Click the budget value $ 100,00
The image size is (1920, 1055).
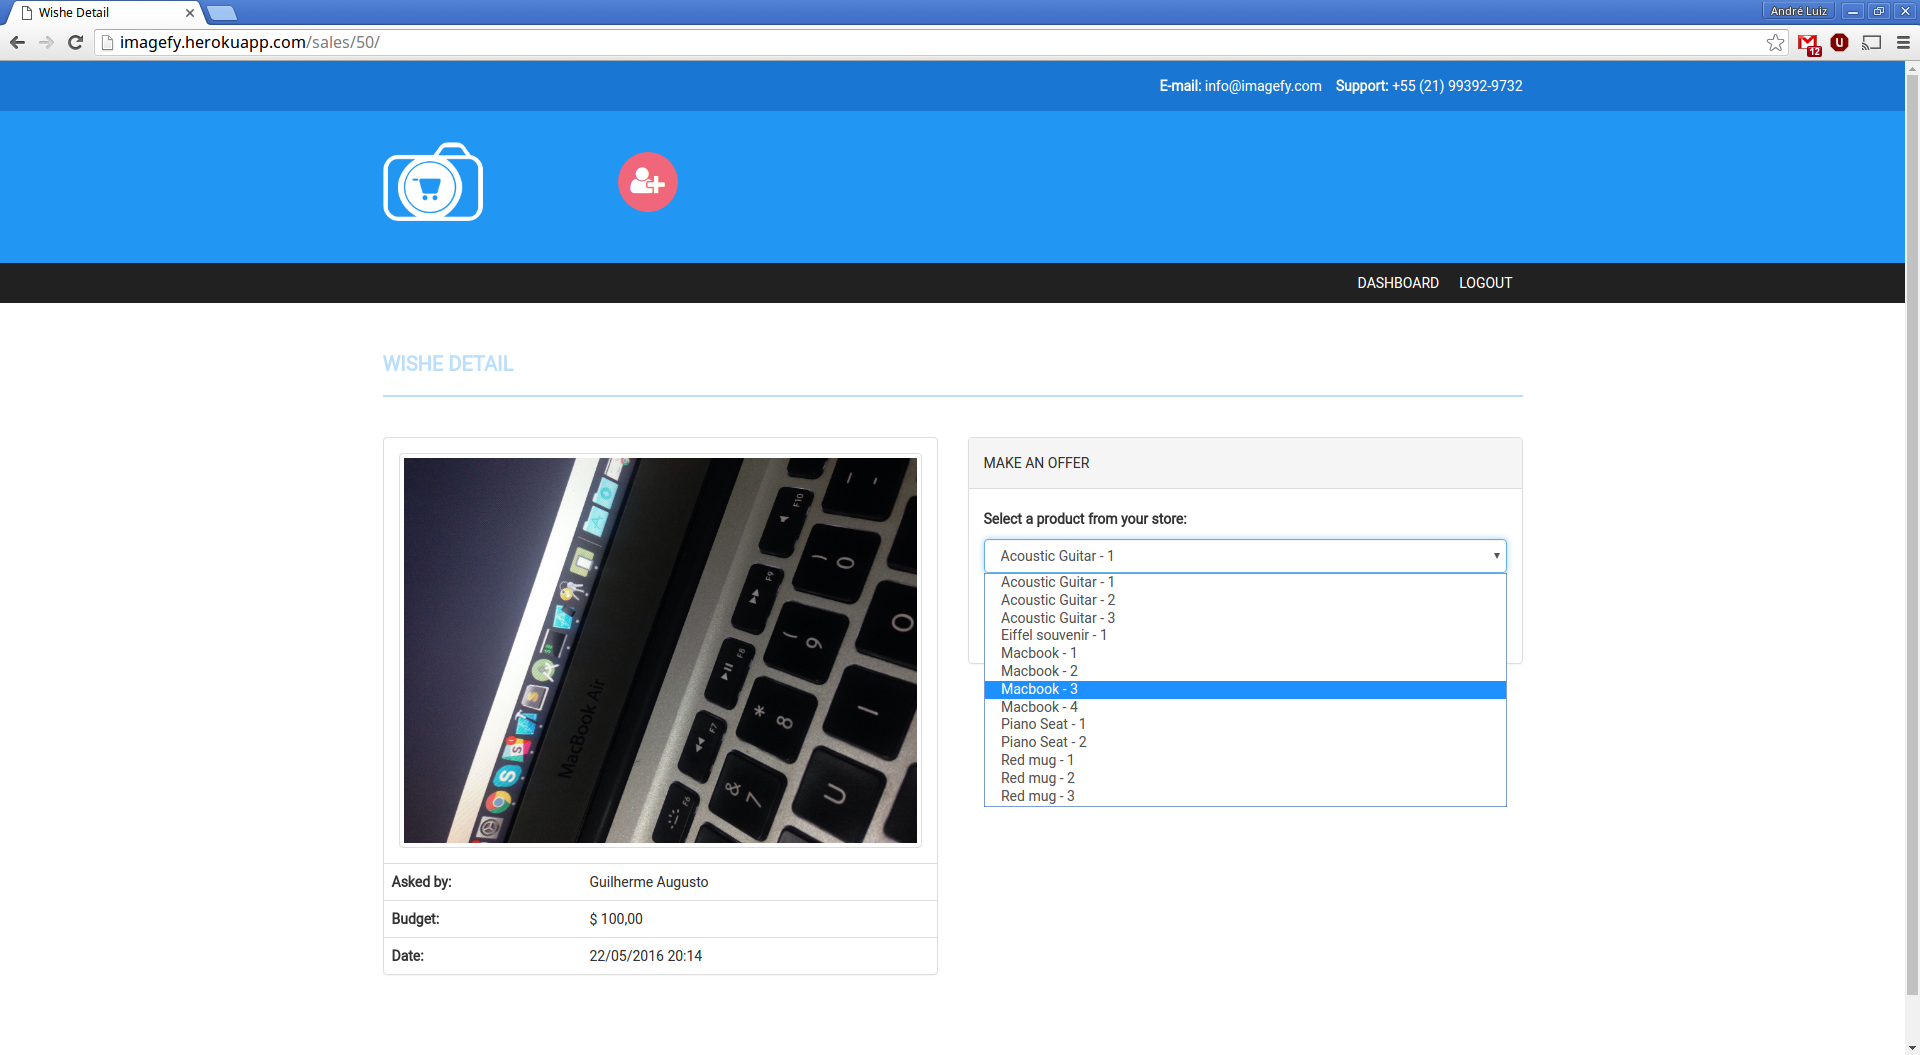click(616, 919)
